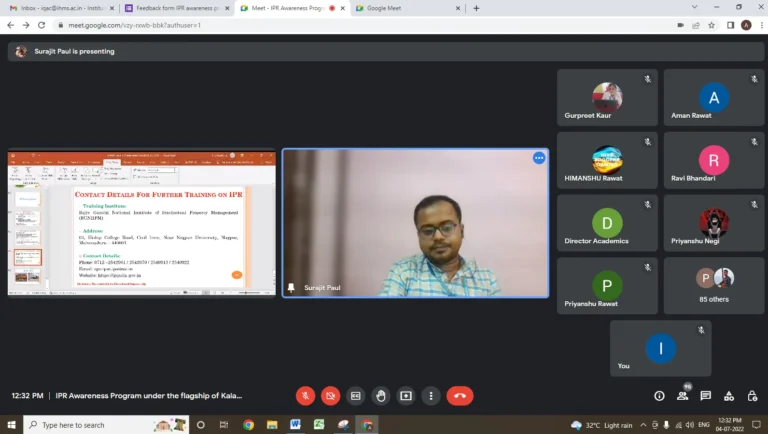The width and height of the screenshot is (768, 434).
Task: Raise hand in the meeting
Action: tap(381, 396)
